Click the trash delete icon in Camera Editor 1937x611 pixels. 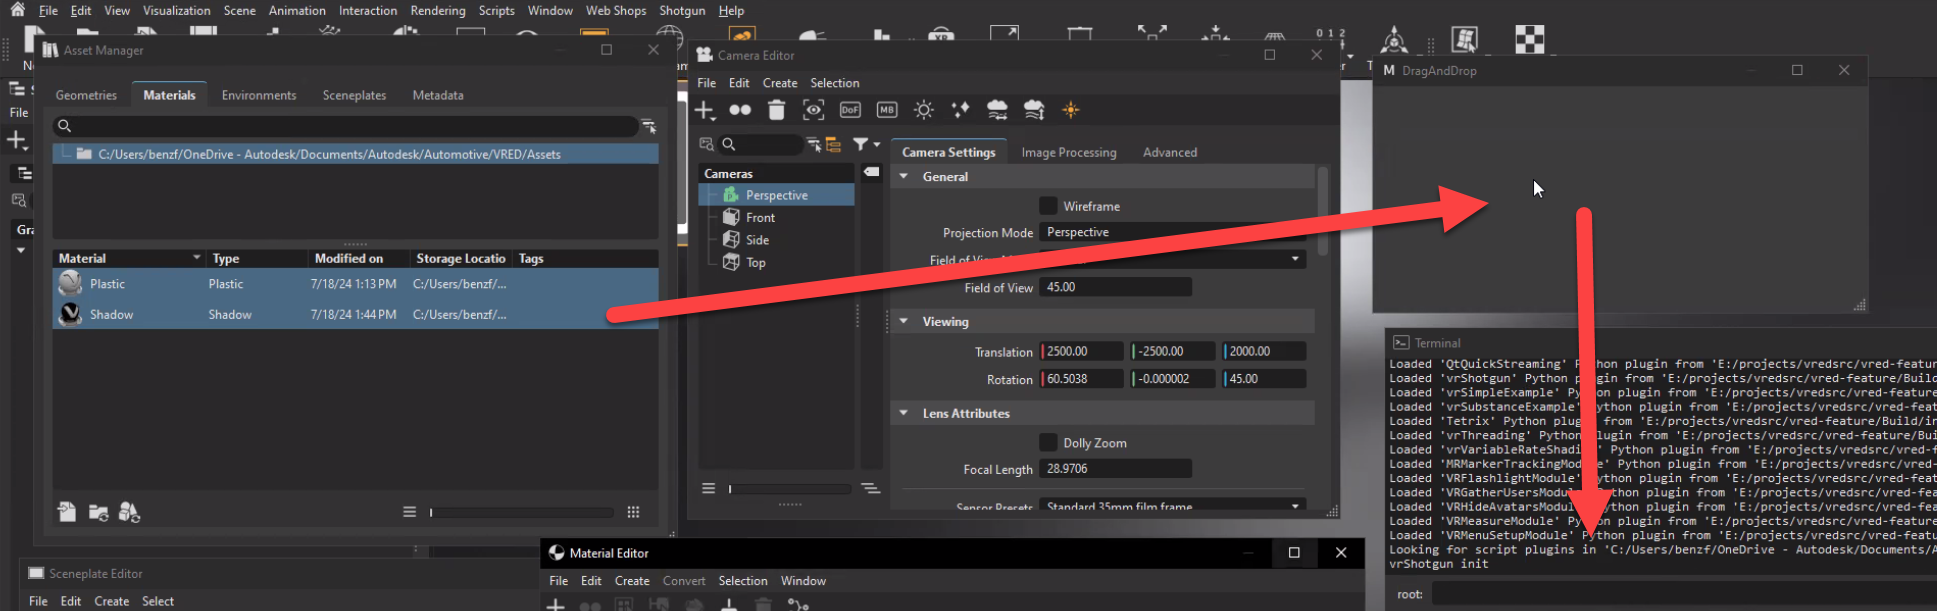tap(776, 110)
